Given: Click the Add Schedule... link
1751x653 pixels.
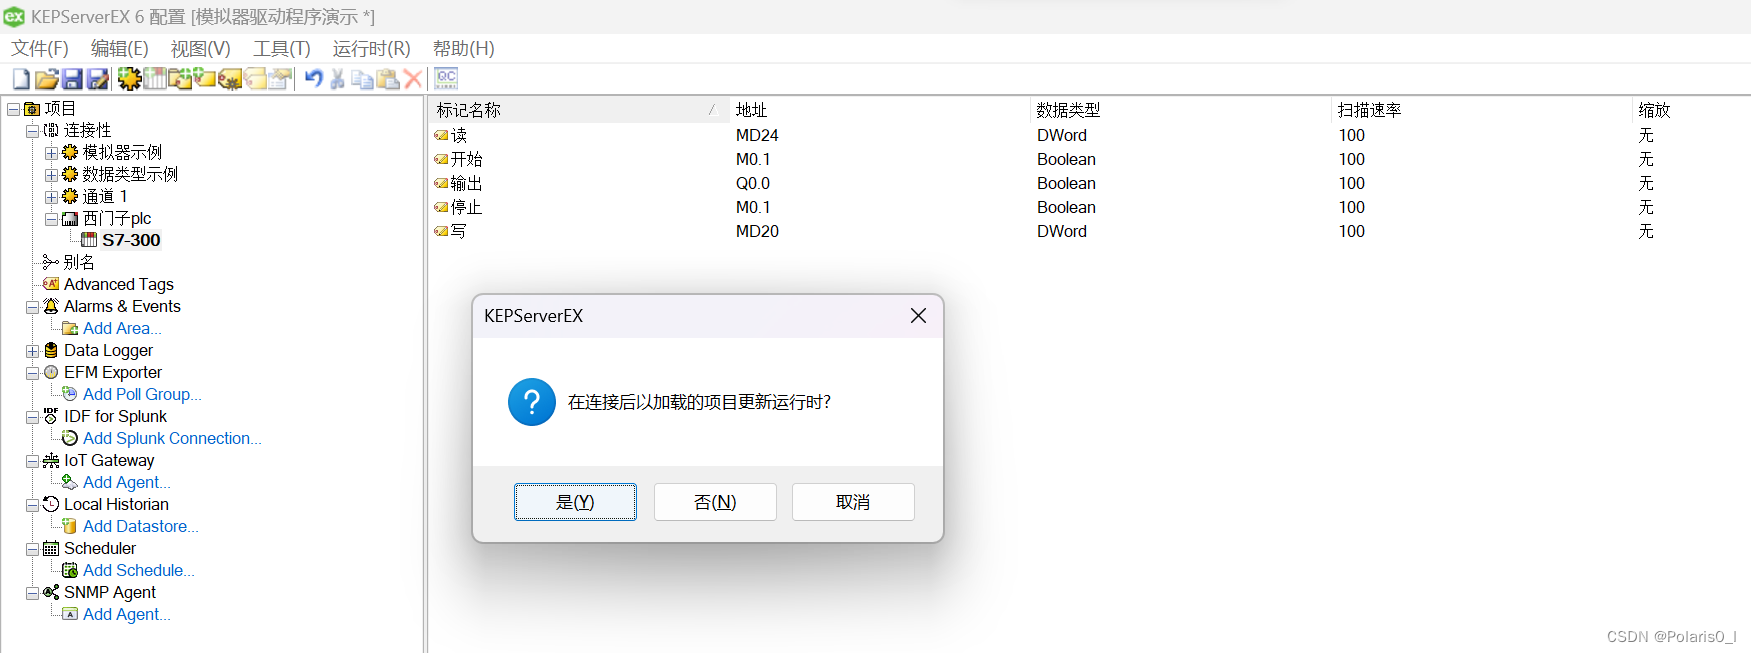Looking at the screenshot, I should [x=139, y=570].
